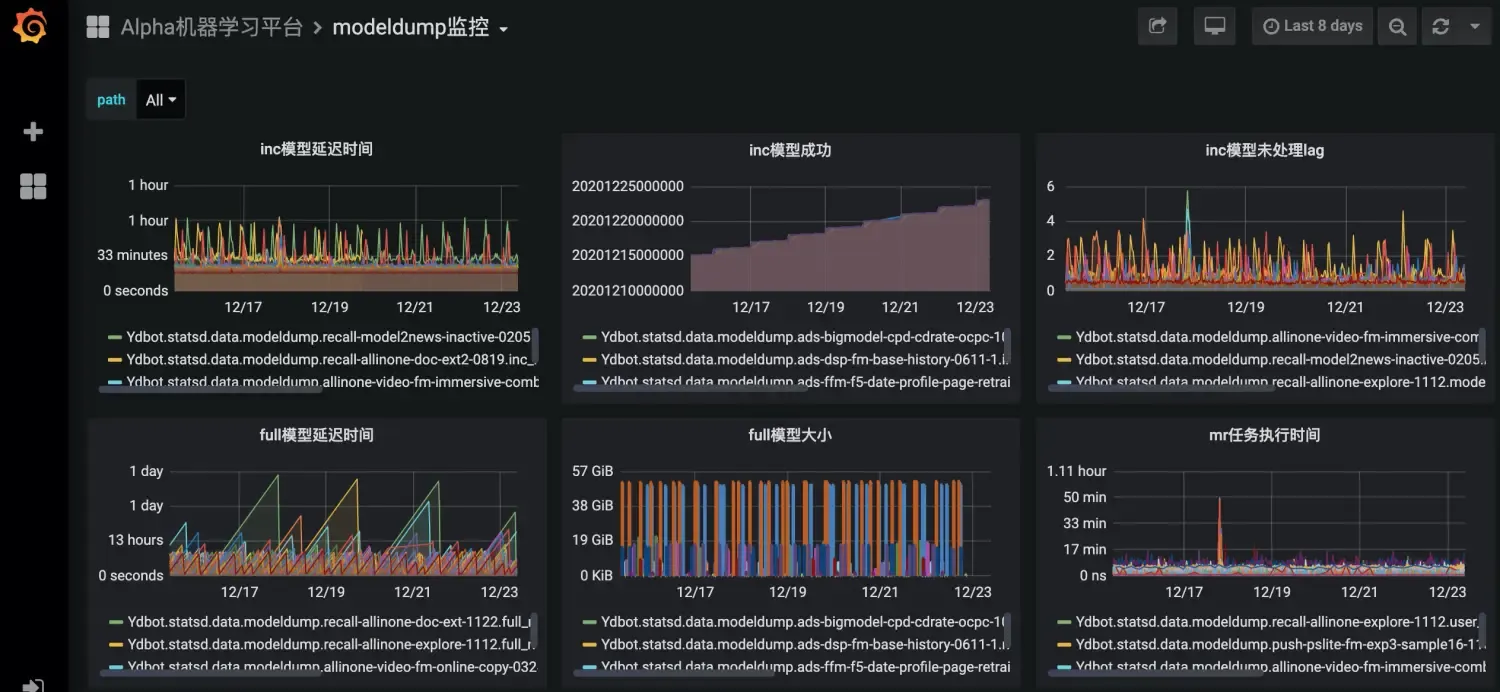Open the full模型大小 panel title menu
This screenshot has height=692, width=1500.
789,435
